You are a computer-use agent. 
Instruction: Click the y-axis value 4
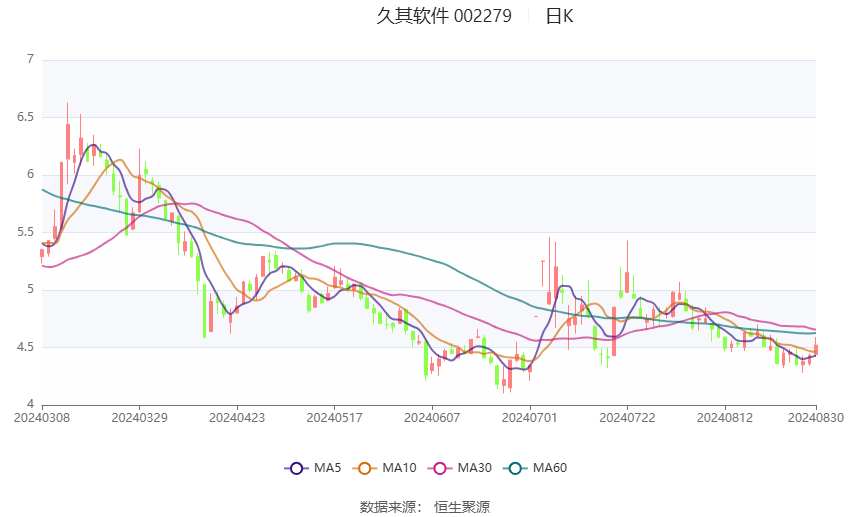click(30, 404)
